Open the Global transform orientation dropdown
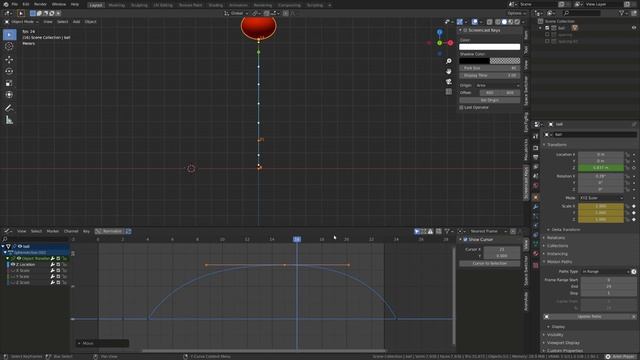The width and height of the screenshot is (640, 360). point(236,13)
